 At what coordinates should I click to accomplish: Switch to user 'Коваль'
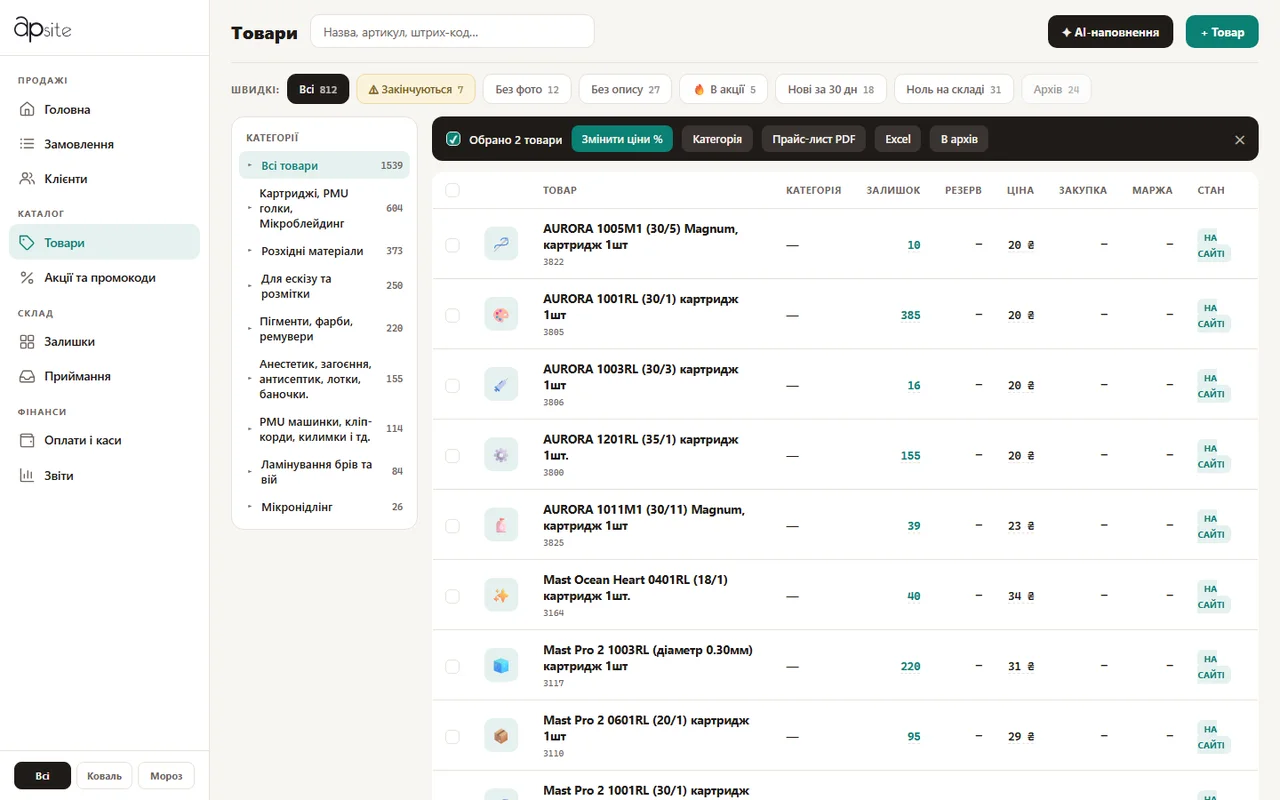[104, 776]
